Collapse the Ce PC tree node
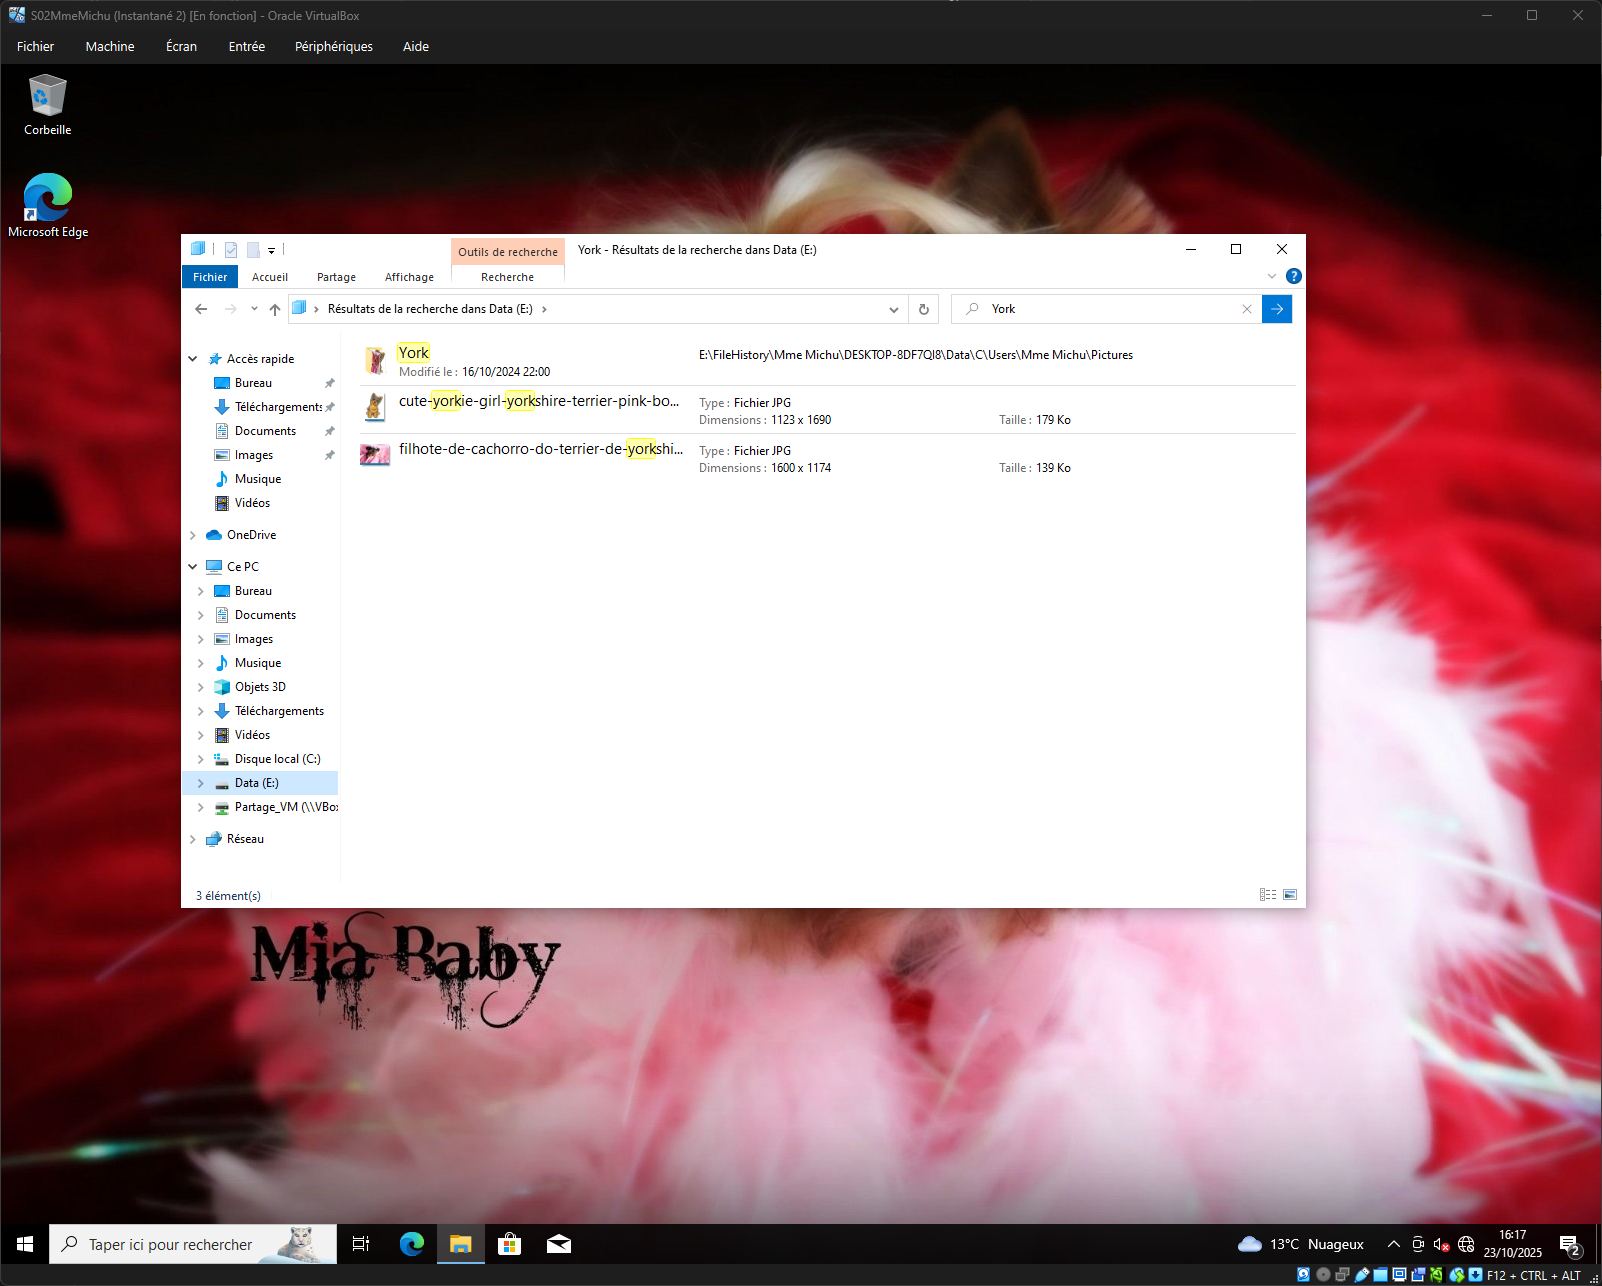Viewport: 1602px width, 1286px height. tap(193, 567)
